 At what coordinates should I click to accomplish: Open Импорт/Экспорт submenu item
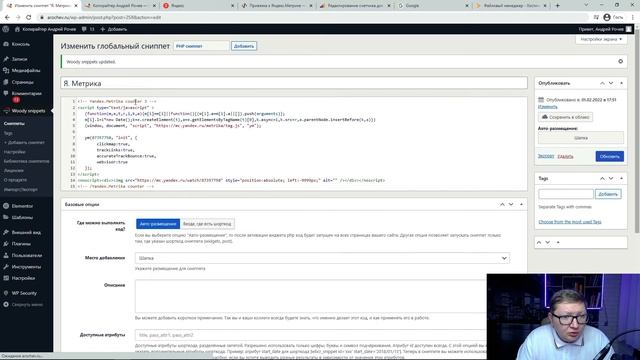tap(20, 189)
